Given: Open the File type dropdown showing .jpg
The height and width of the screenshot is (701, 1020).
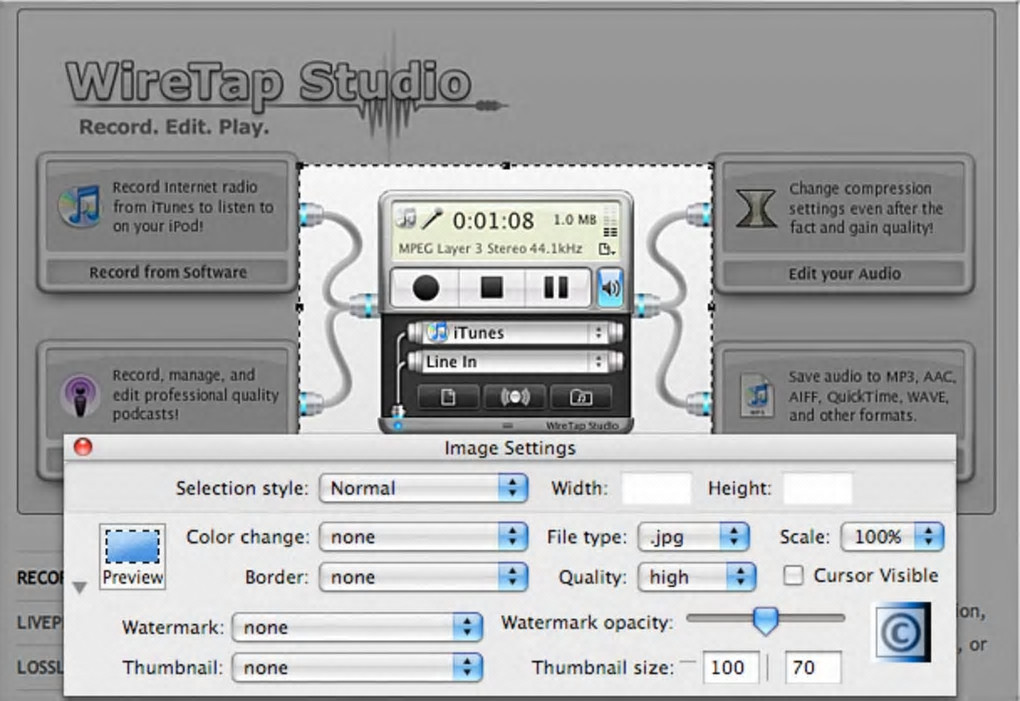Looking at the screenshot, I should coord(693,537).
